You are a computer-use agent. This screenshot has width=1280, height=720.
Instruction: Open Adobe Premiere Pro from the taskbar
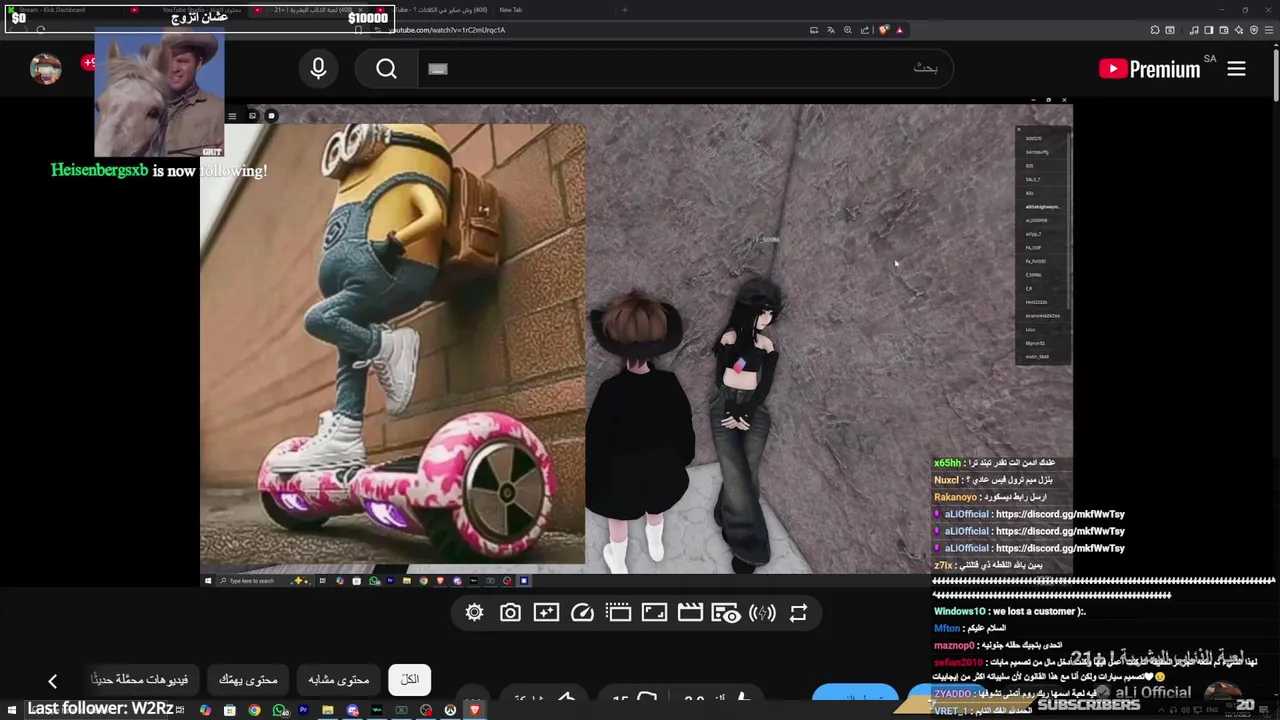(x=303, y=710)
